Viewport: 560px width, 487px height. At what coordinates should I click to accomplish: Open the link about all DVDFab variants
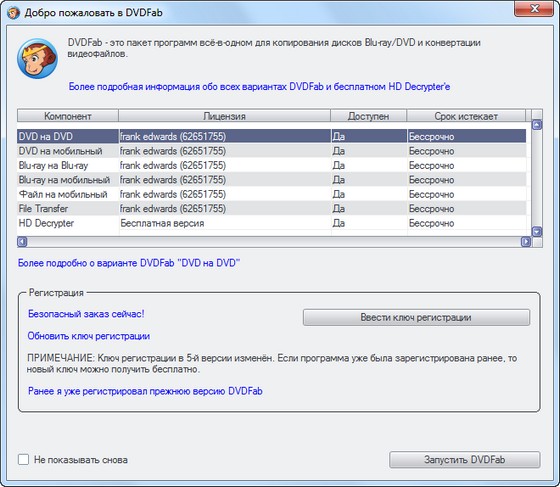(259, 87)
